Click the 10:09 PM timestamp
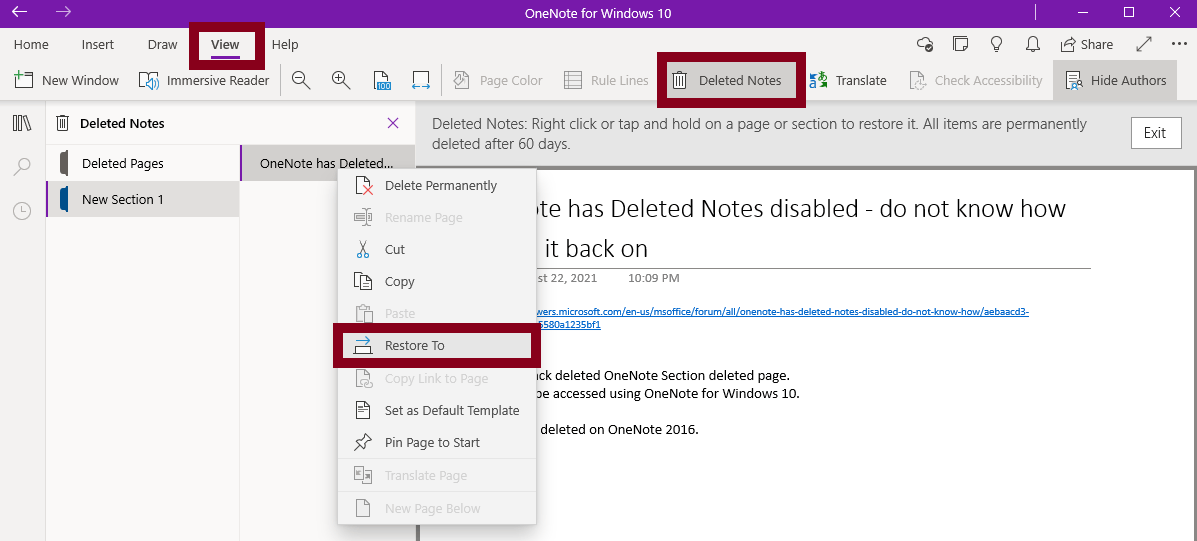 (653, 278)
